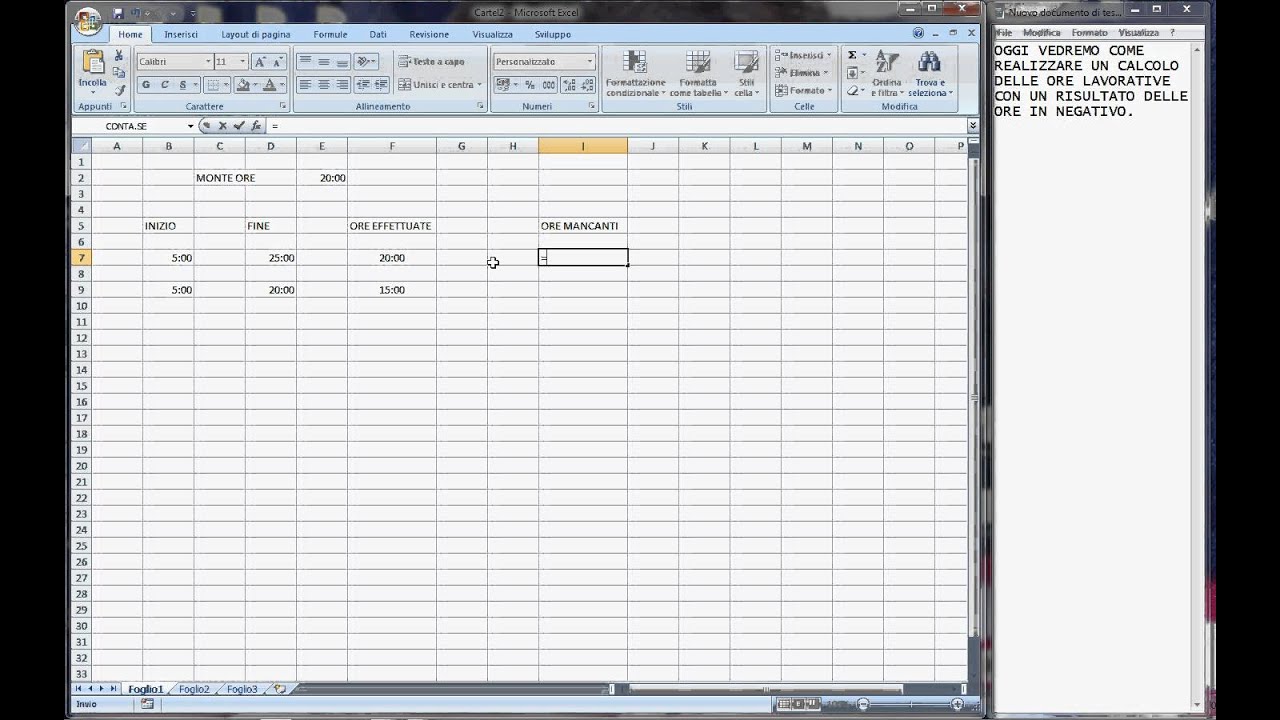Click the AutoSum sigma icon
Screen dimensions: 1280x720
point(852,56)
